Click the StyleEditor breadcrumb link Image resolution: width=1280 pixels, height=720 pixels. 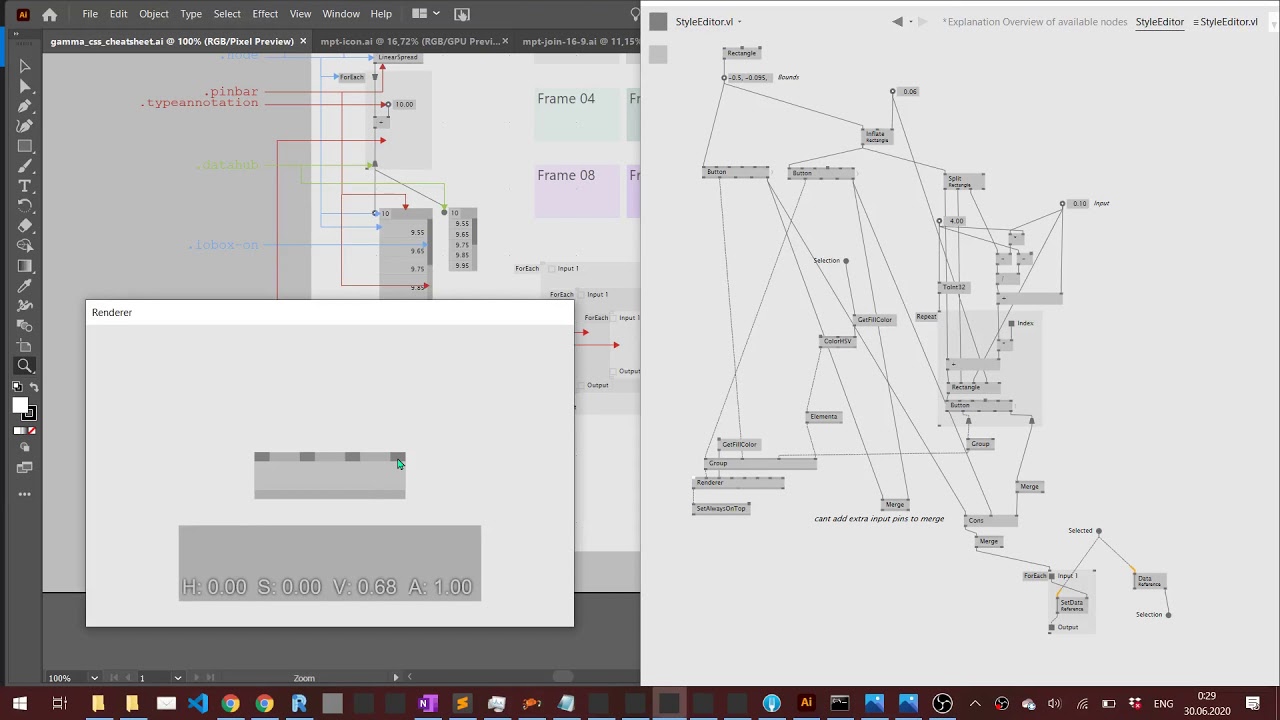tap(1159, 22)
